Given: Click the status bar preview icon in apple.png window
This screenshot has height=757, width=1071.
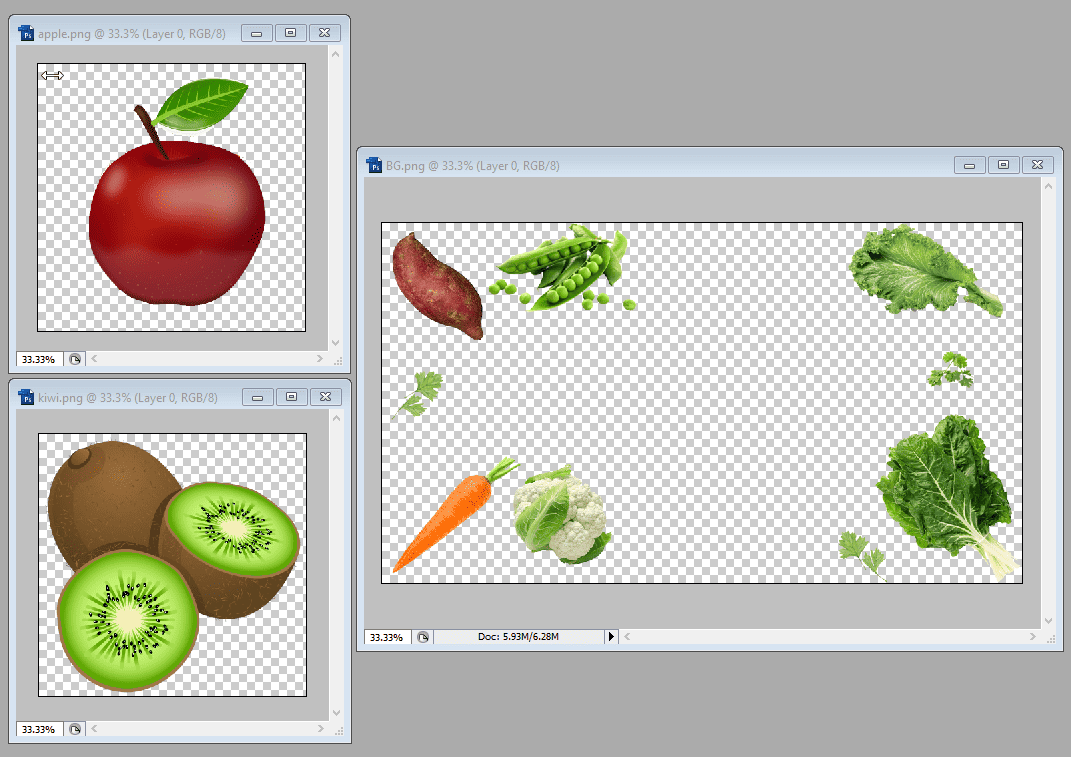Looking at the screenshot, I should coord(74,359).
